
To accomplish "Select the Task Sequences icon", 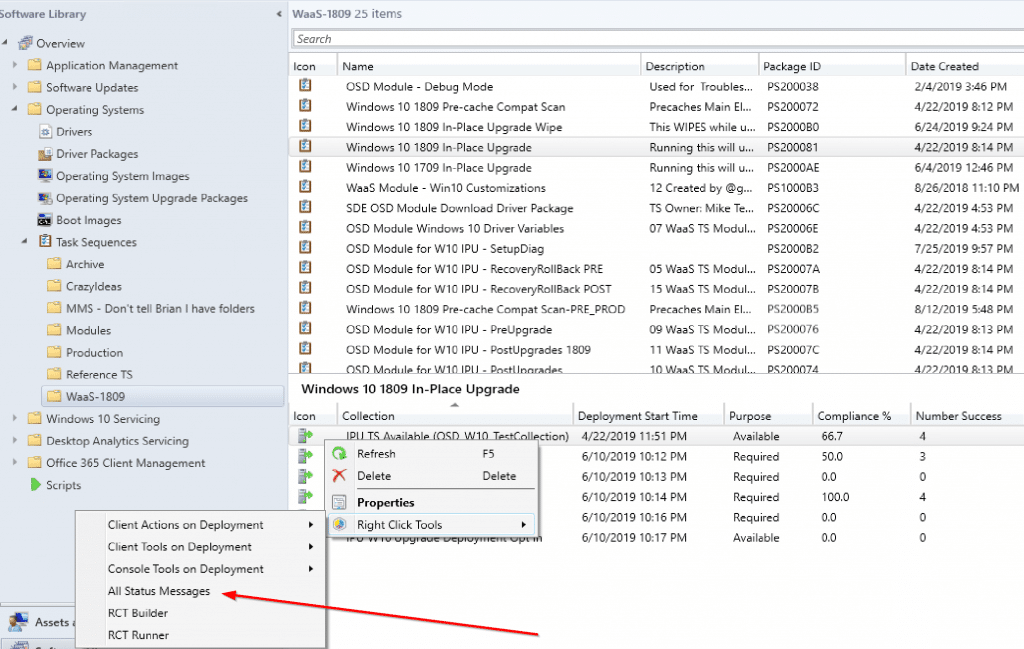I will pyautogui.click(x=46, y=242).
